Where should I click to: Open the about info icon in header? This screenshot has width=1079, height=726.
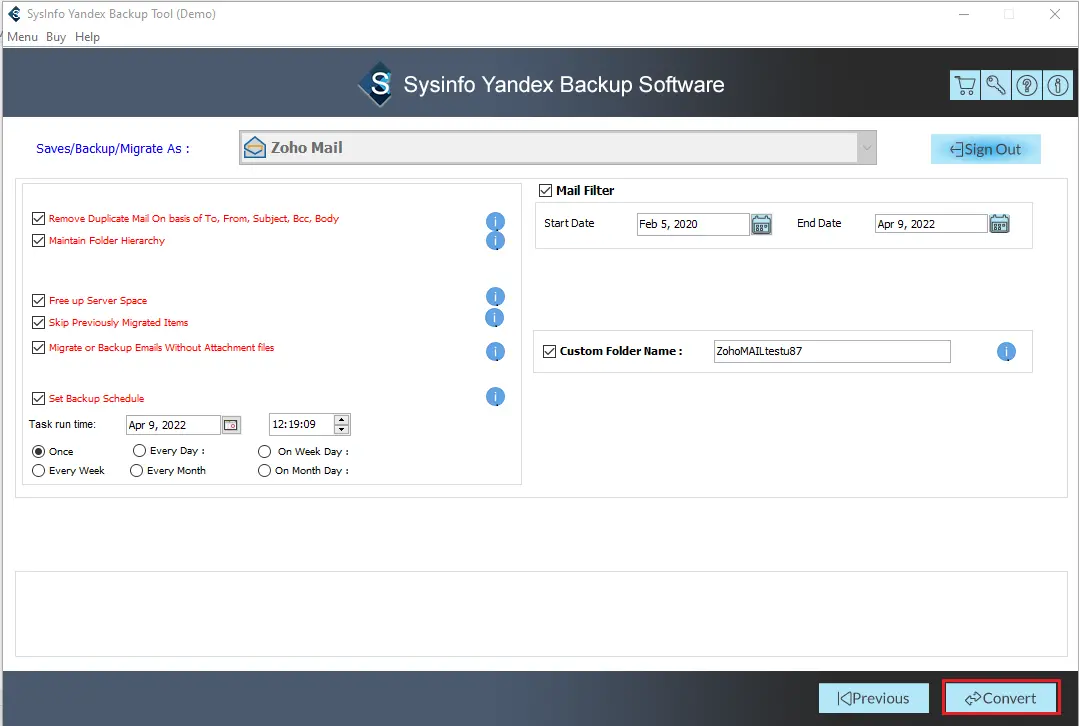pyautogui.click(x=1057, y=85)
